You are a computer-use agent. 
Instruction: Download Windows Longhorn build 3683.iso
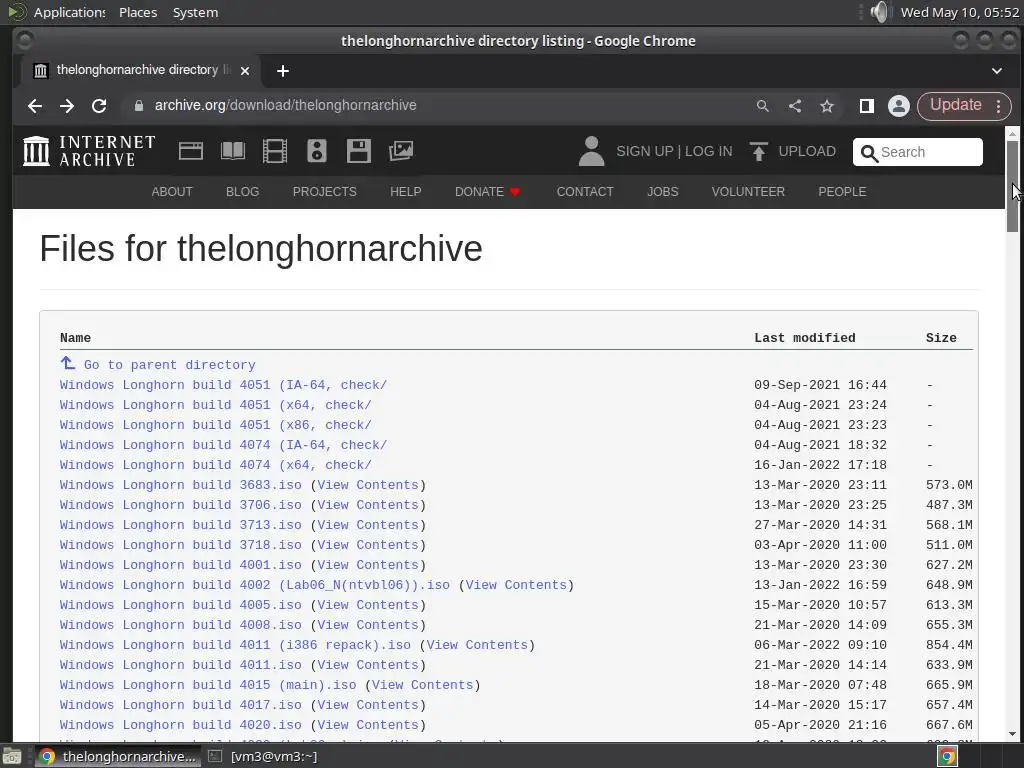181,485
